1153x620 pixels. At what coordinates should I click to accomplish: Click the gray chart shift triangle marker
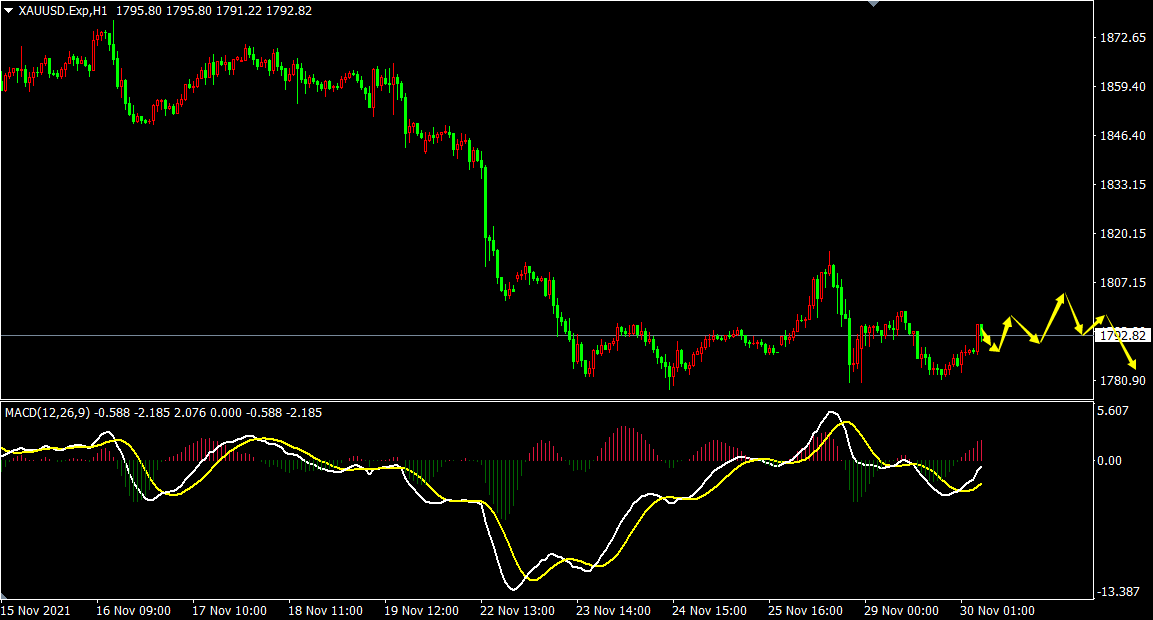[x=875, y=4]
